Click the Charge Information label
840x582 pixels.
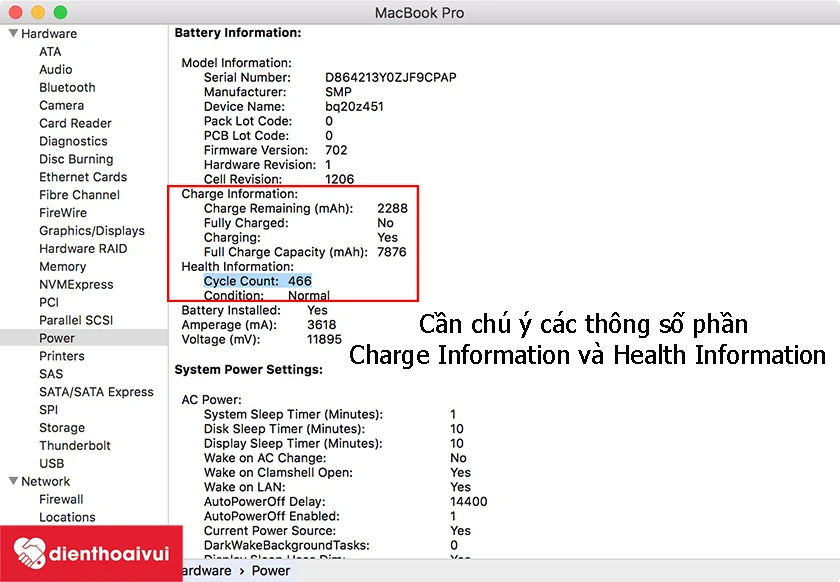239,194
